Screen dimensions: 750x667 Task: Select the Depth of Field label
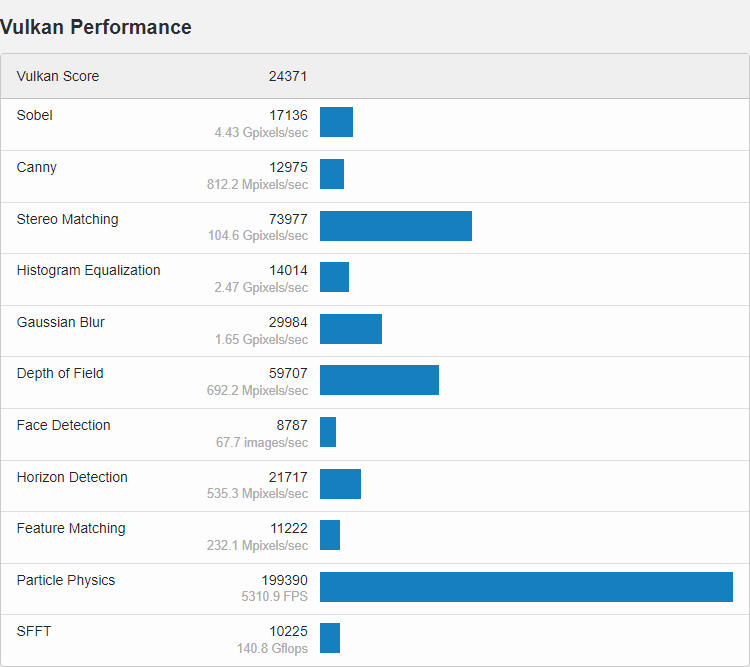point(60,373)
